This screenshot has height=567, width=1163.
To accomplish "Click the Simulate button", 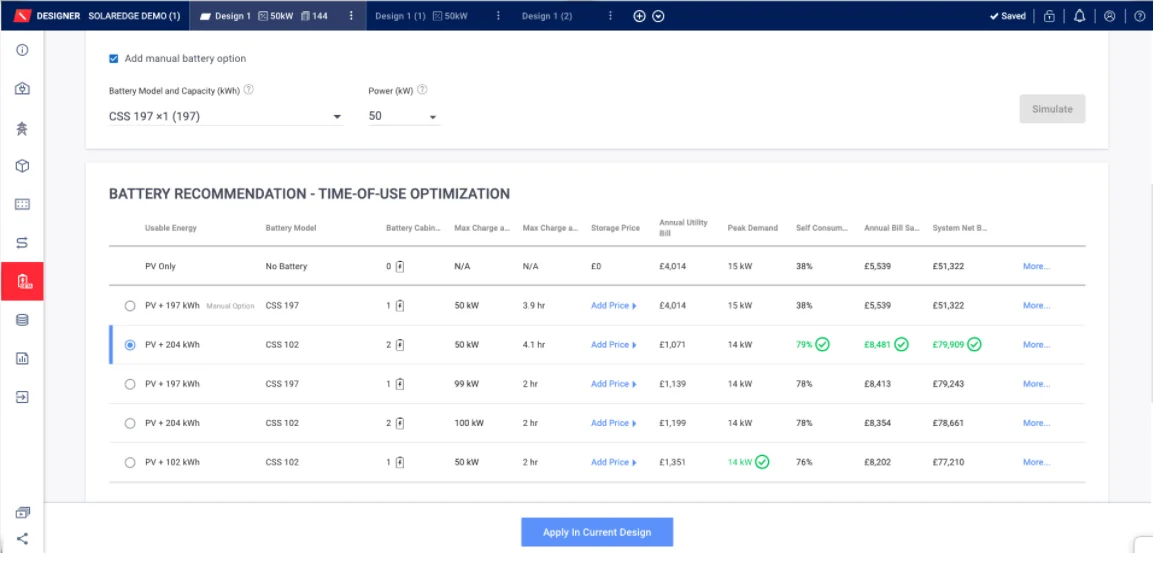I will (x=1052, y=109).
